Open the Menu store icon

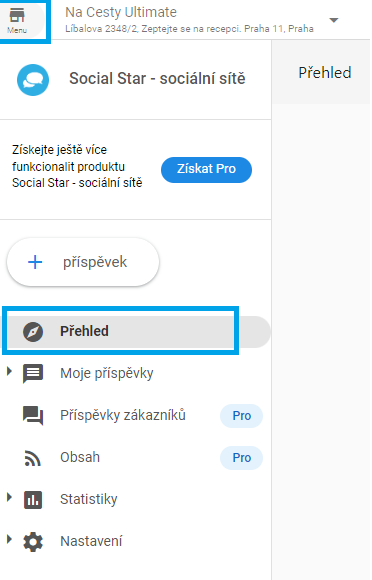[17, 16]
